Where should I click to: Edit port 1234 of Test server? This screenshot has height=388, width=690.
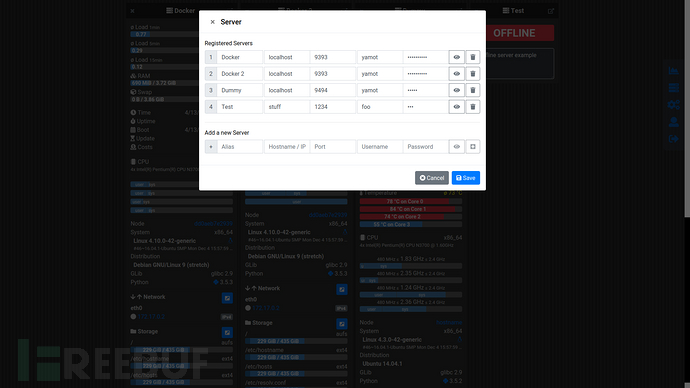pyautogui.click(x=333, y=106)
